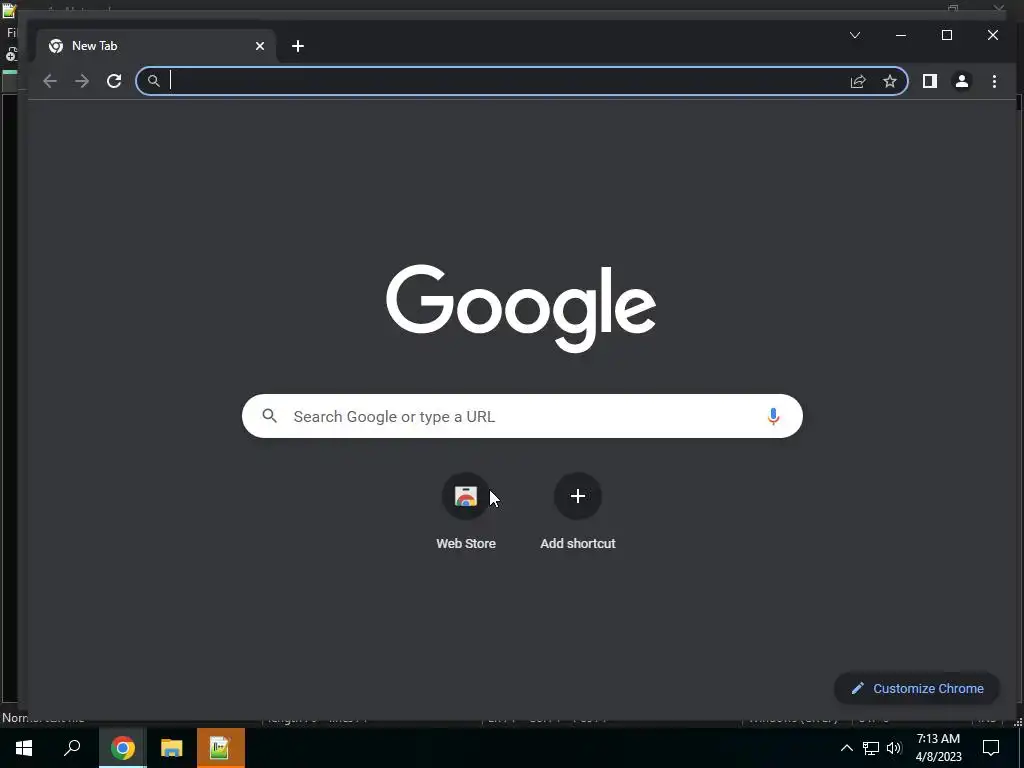Click the magnifier icon in Google search box
Screen dimensions: 1024x768
tap(270, 415)
